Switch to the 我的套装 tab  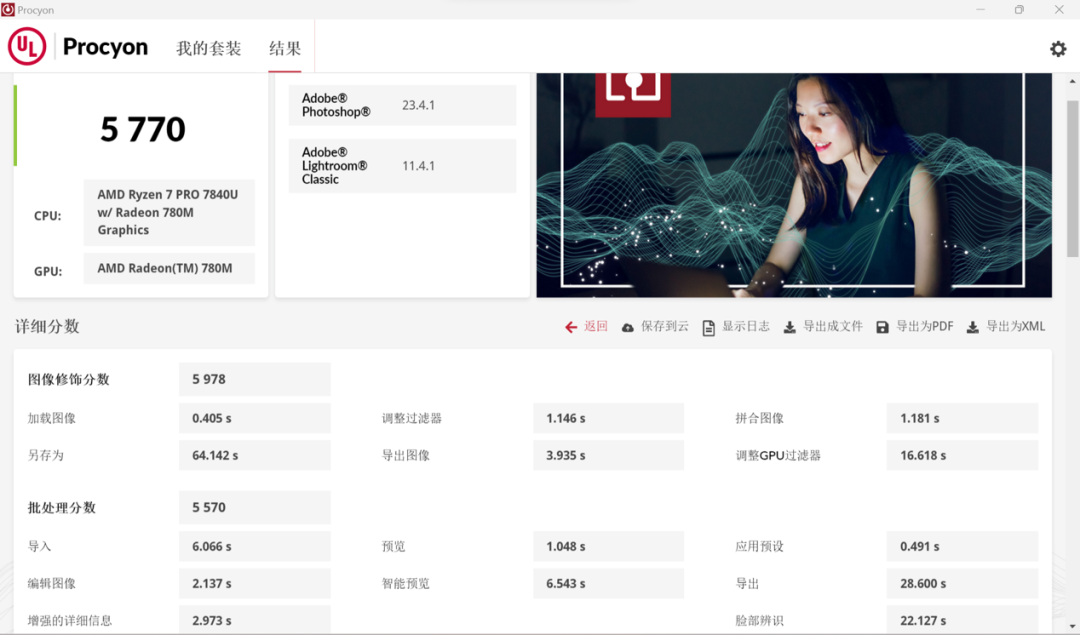[x=209, y=48]
